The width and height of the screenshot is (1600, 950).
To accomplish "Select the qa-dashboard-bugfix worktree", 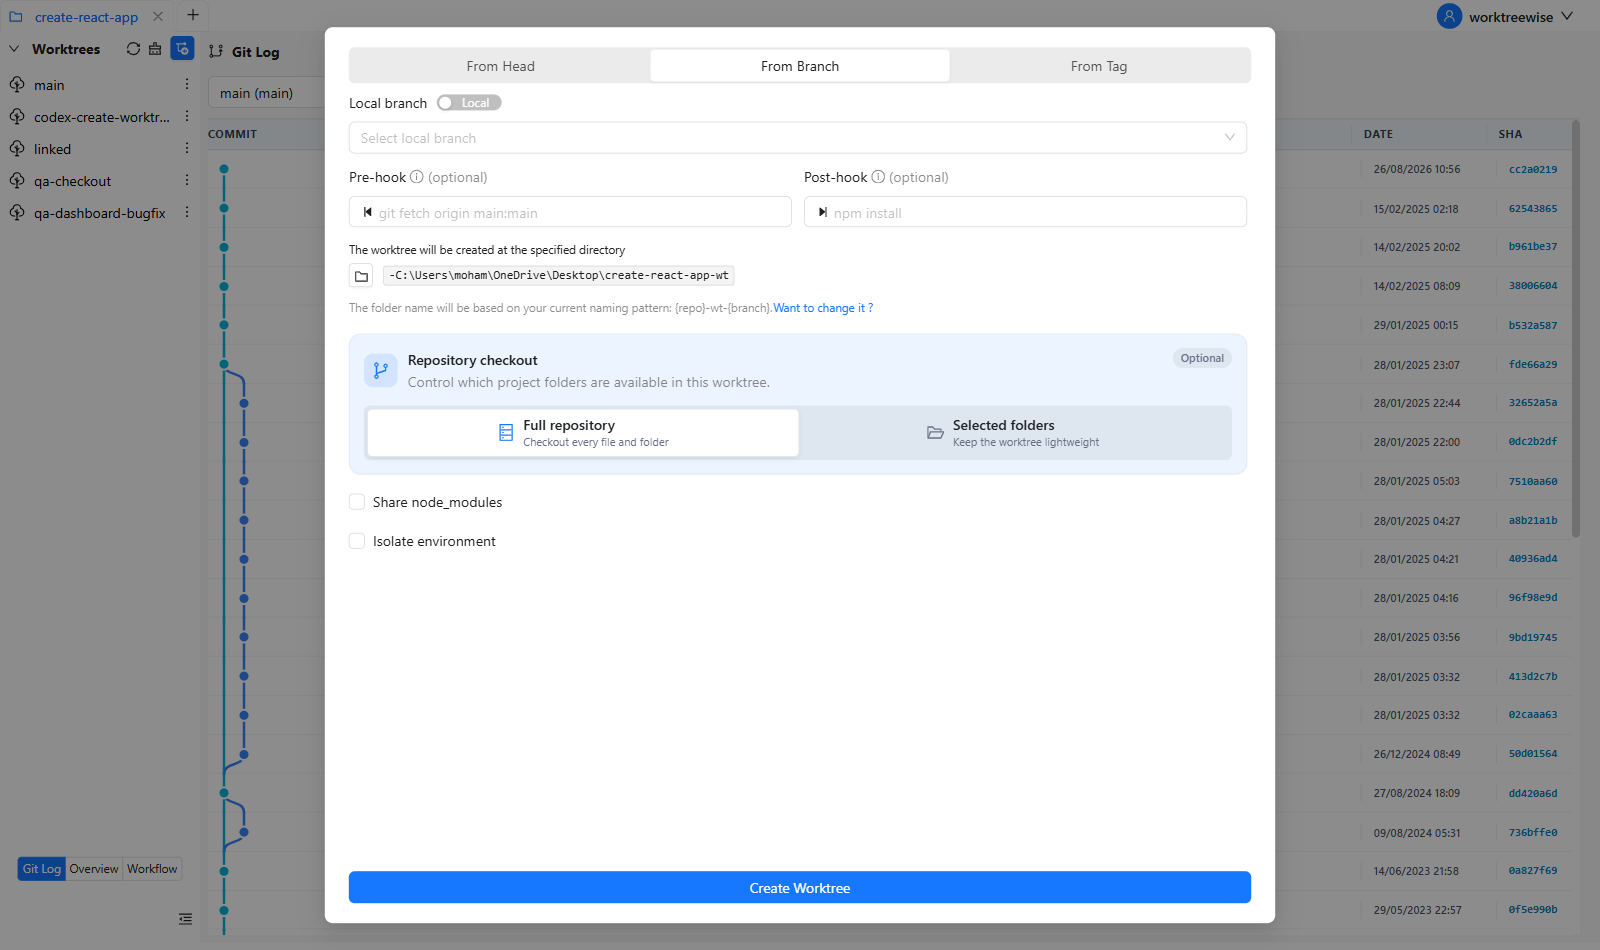I will pos(100,213).
